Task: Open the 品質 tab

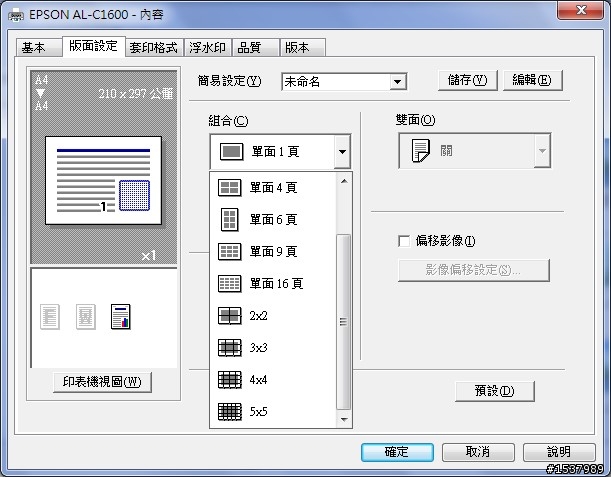Action: click(x=256, y=48)
